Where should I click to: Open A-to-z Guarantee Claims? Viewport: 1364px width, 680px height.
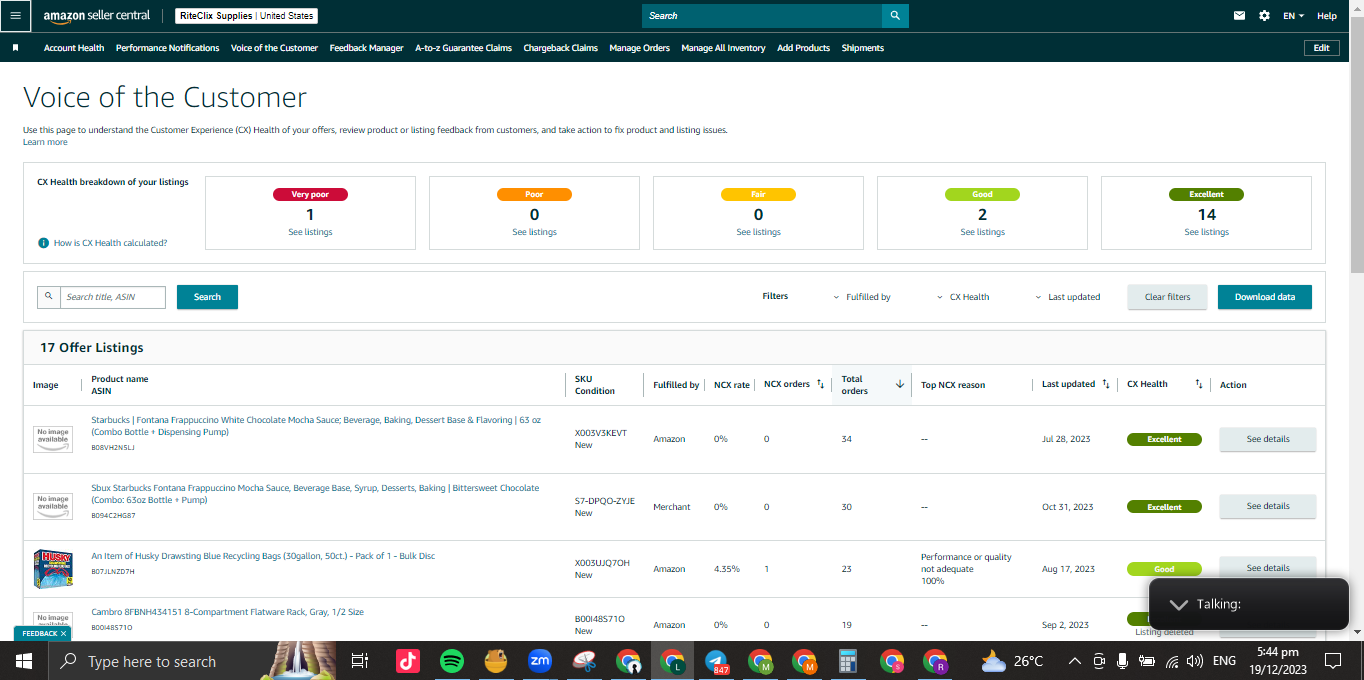click(463, 48)
